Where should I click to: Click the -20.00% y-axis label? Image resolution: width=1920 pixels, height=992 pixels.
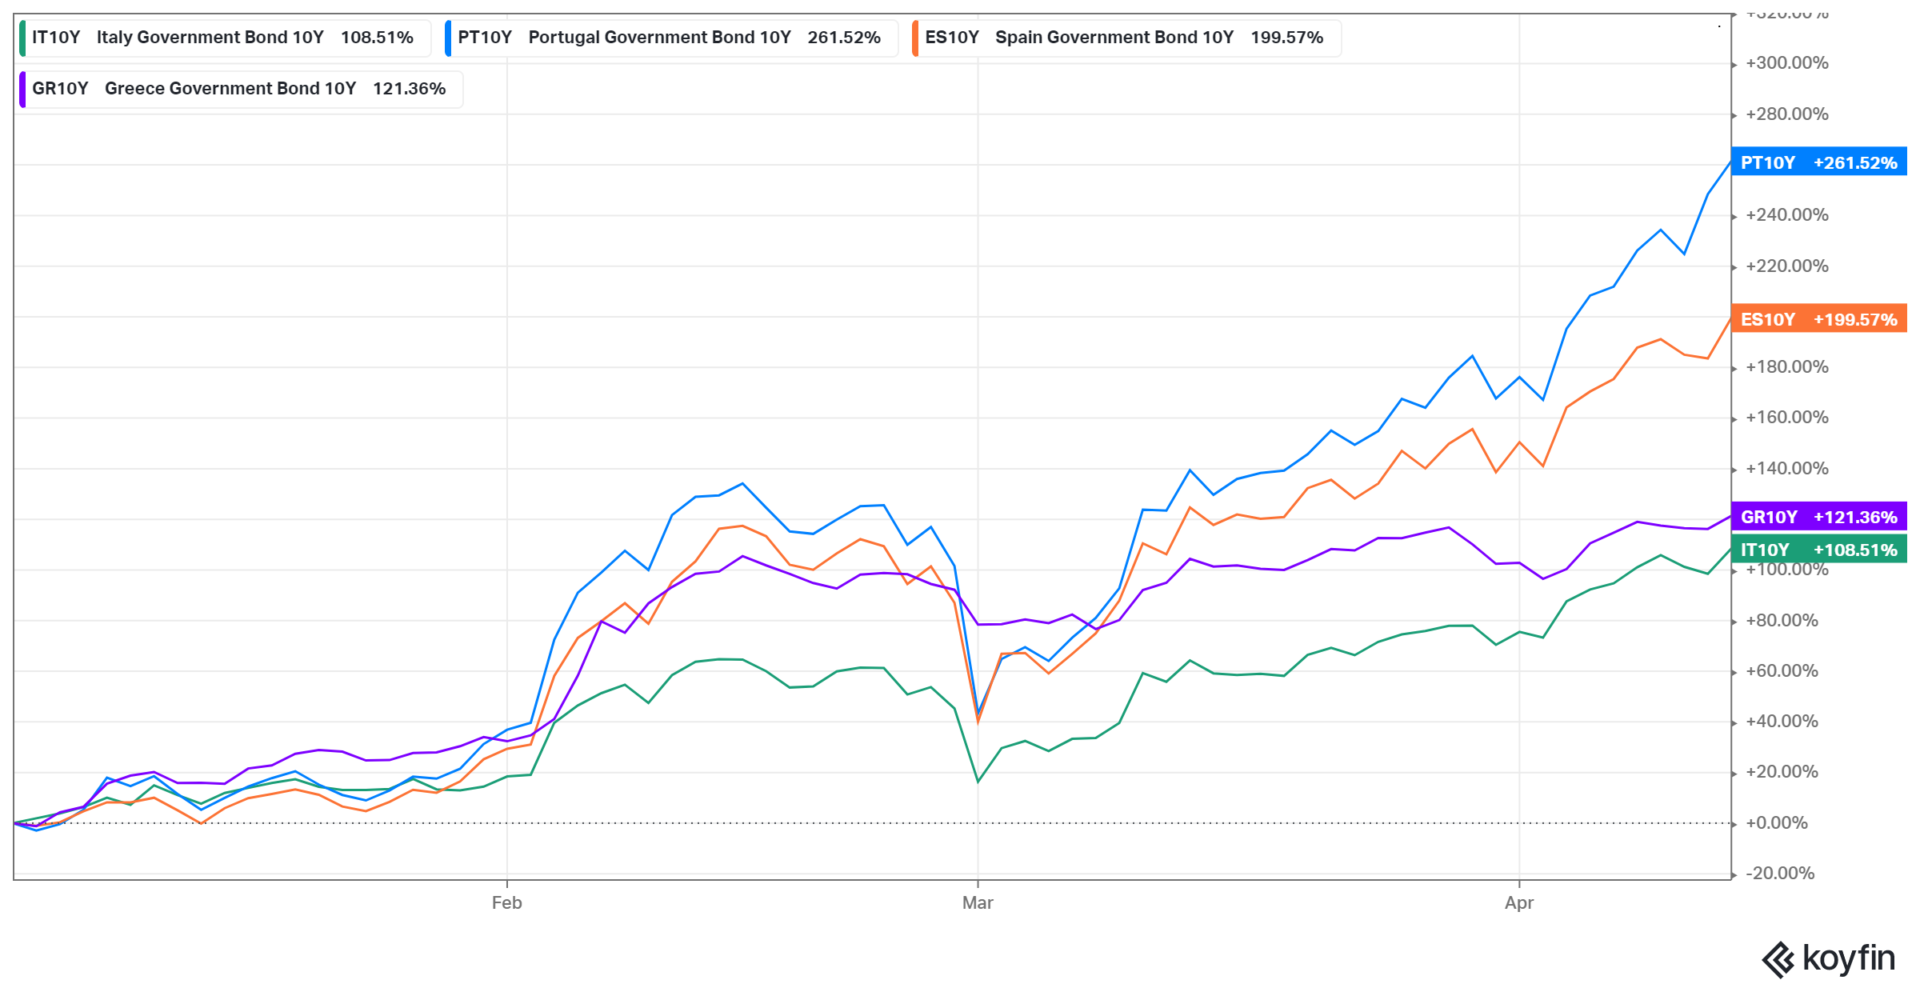tap(1779, 873)
